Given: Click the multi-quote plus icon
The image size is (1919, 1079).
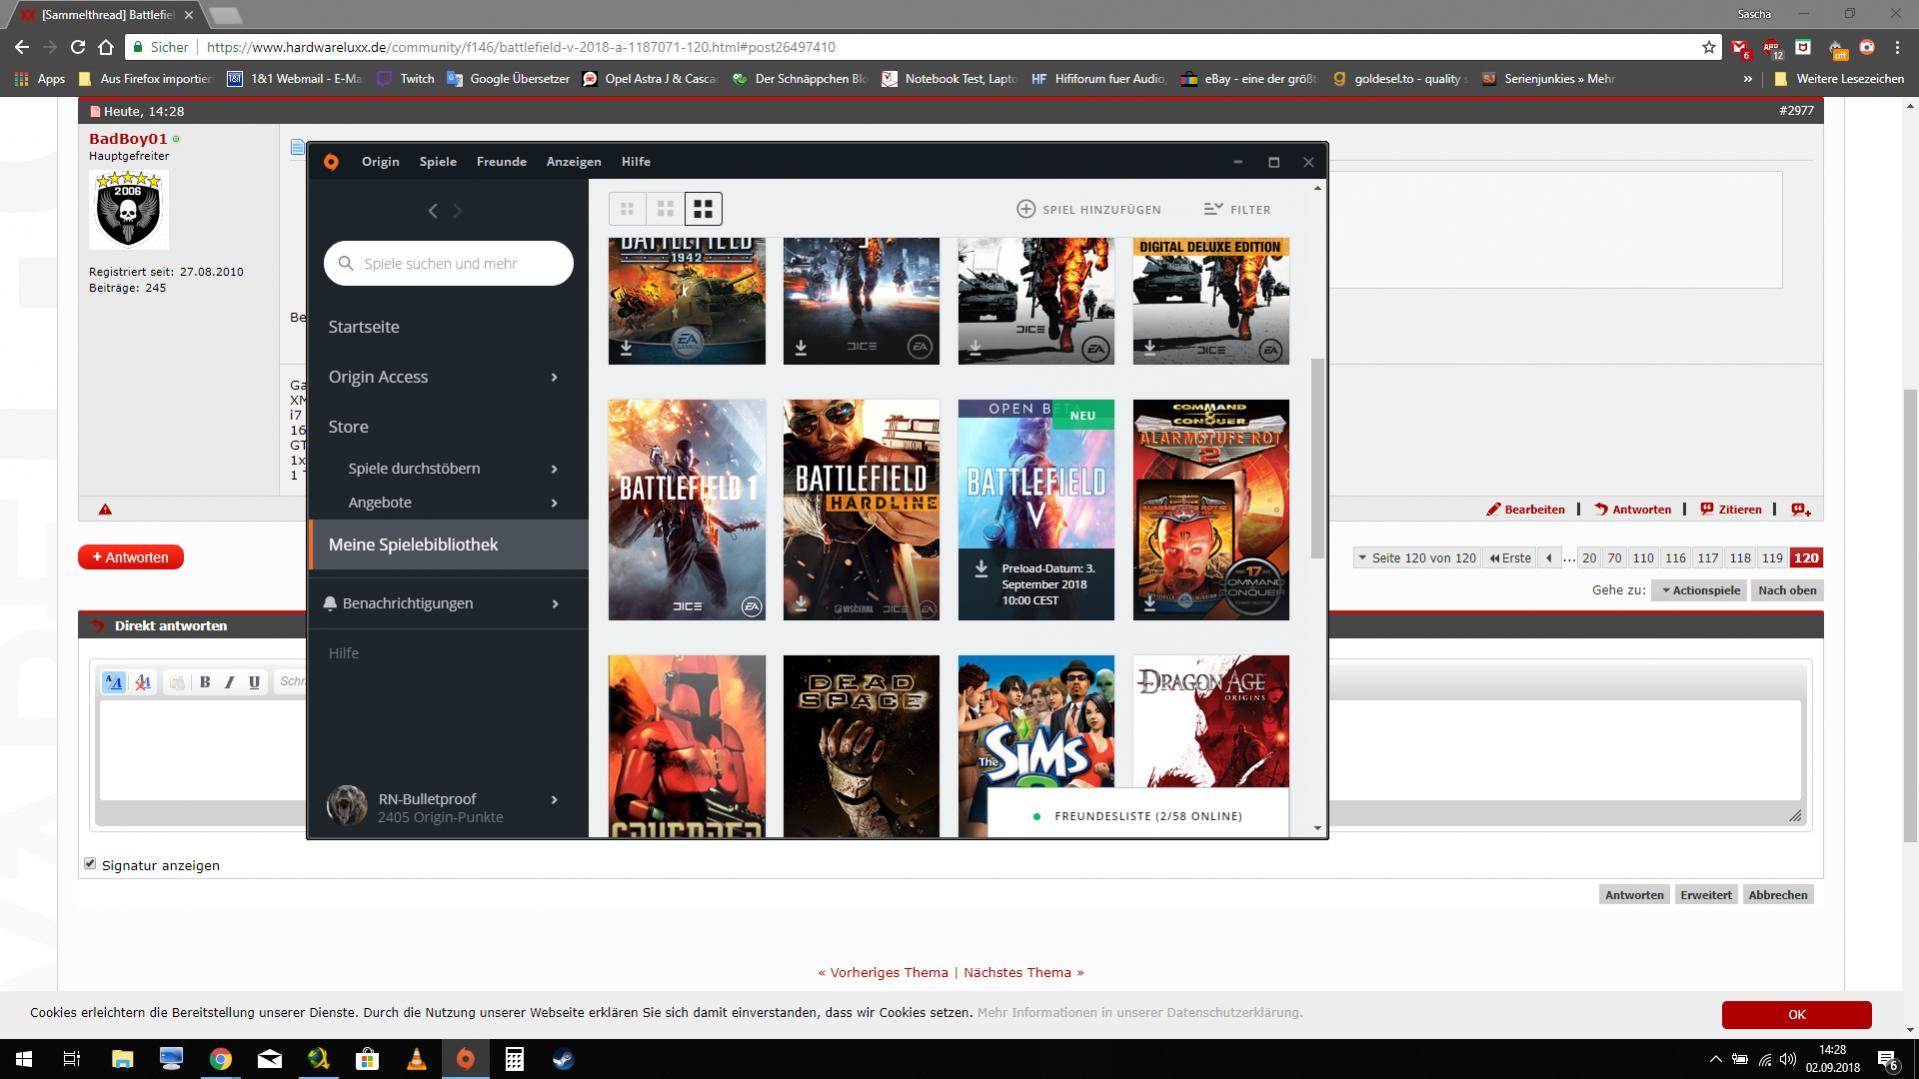Looking at the screenshot, I should pos(1801,509).
